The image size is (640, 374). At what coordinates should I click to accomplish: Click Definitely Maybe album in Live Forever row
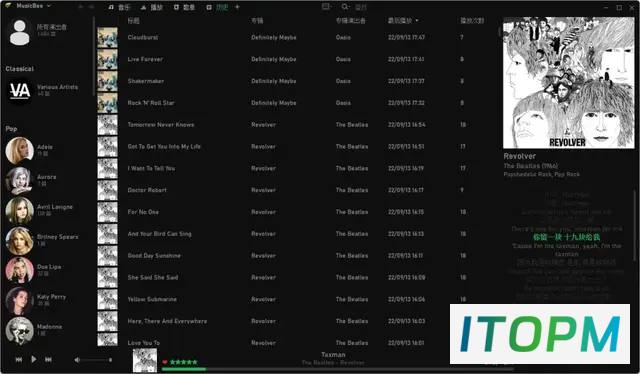pos(273,59)
